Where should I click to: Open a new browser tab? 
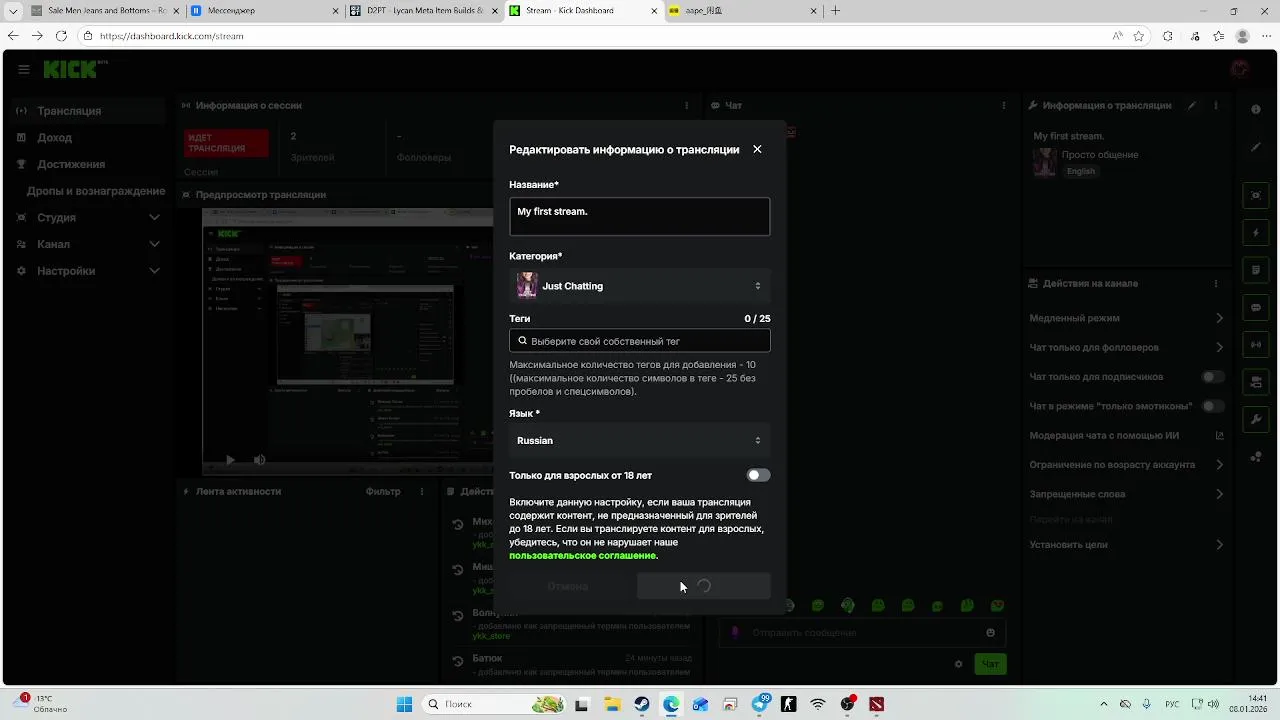(836, 10)
